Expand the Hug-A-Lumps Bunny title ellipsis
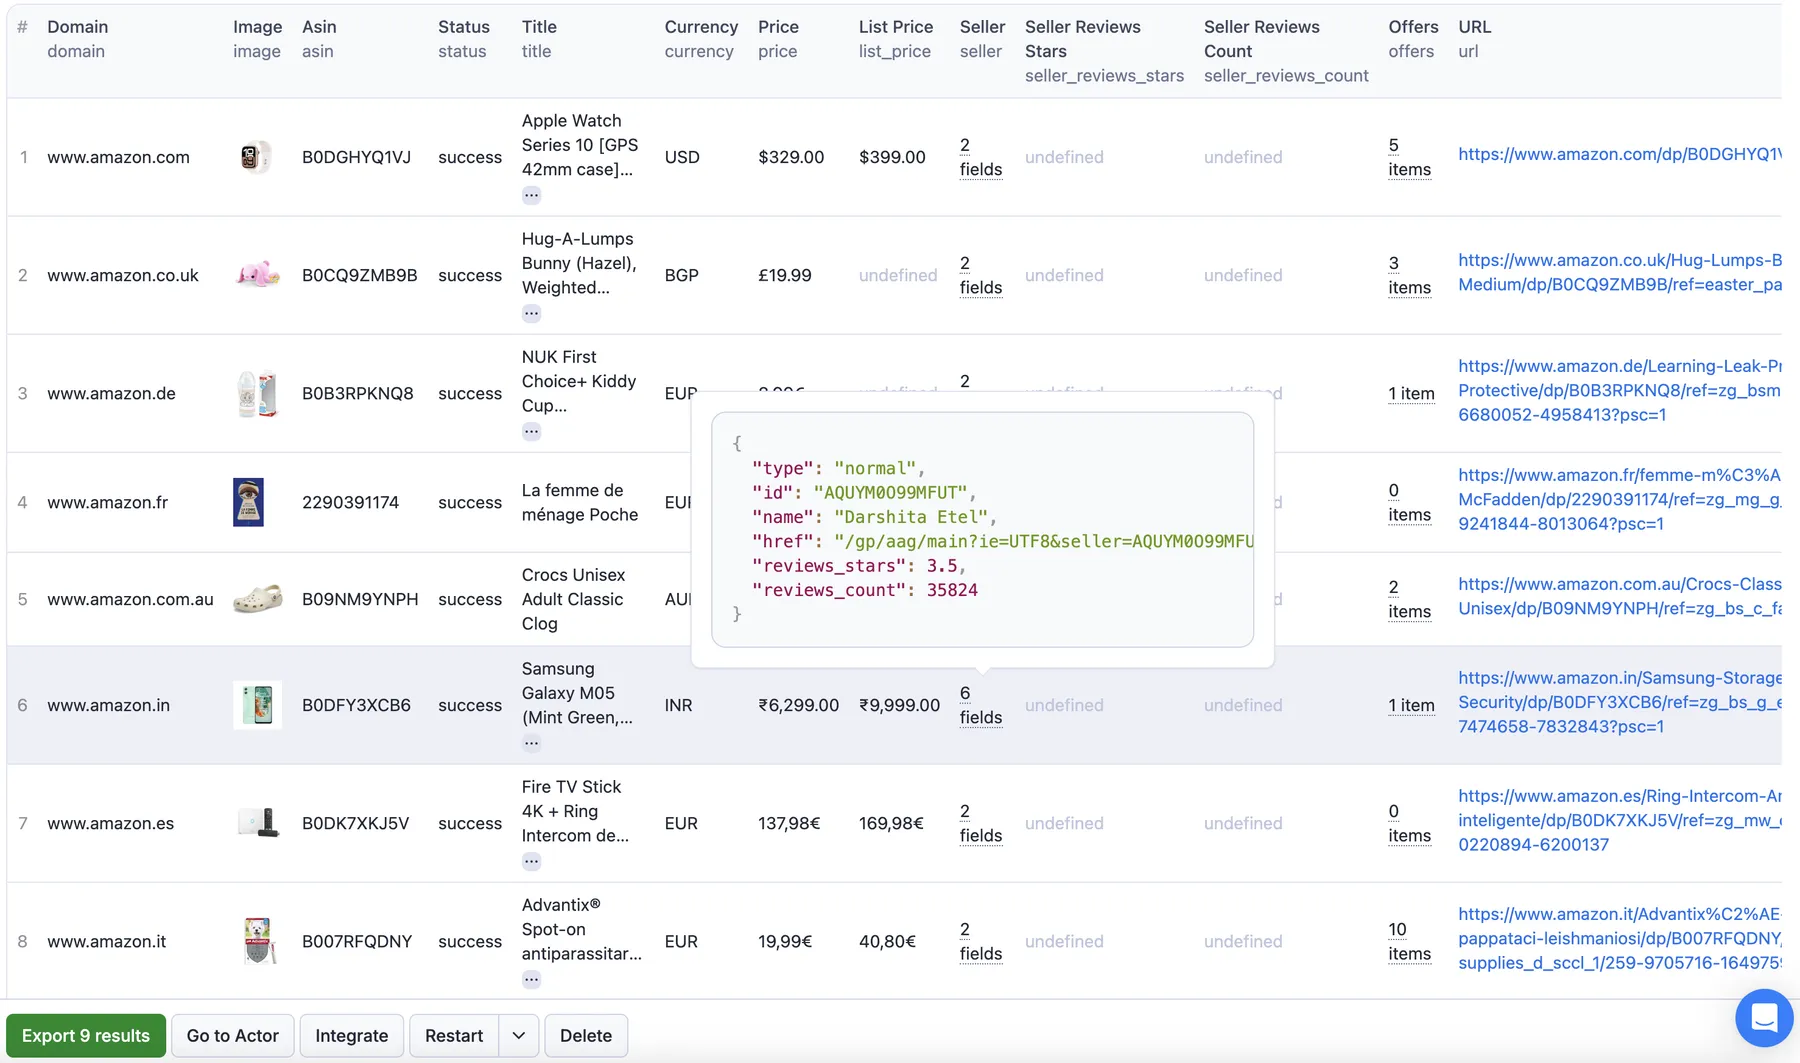This screenshot has width=1800, height=1063. [531, 313]
